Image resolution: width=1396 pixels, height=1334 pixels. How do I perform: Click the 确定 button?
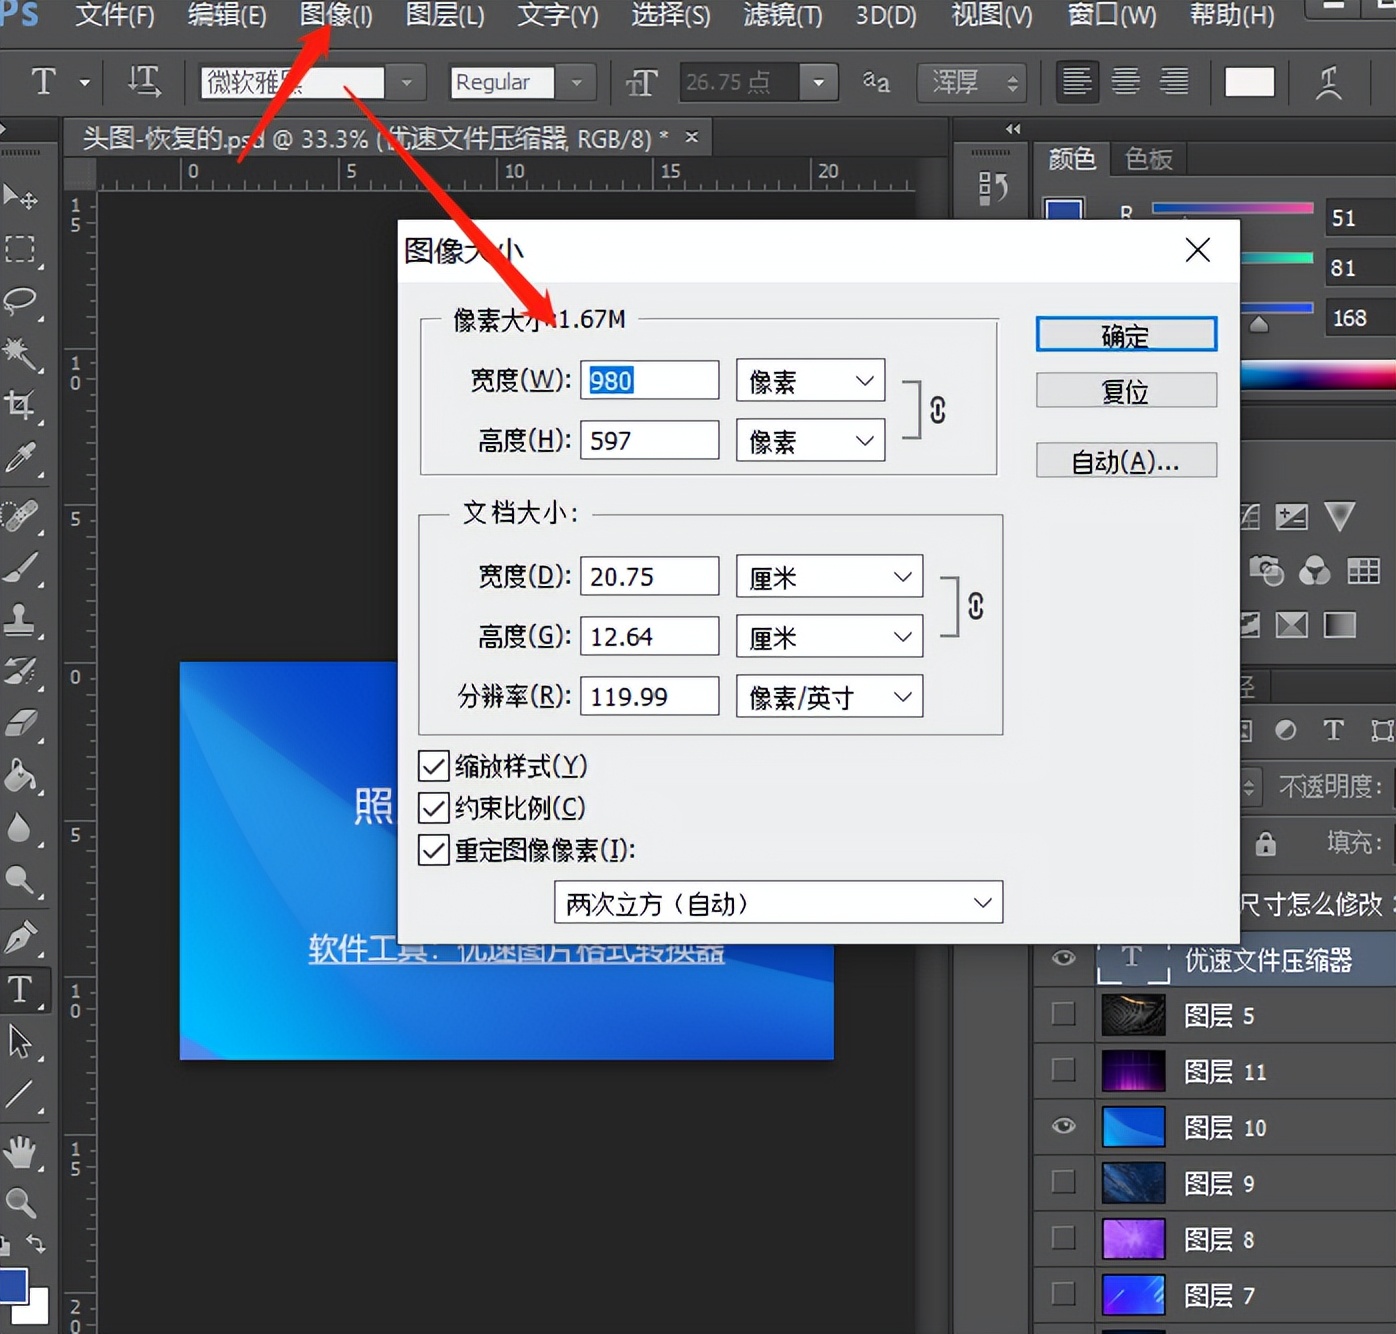pos(1126,335)
